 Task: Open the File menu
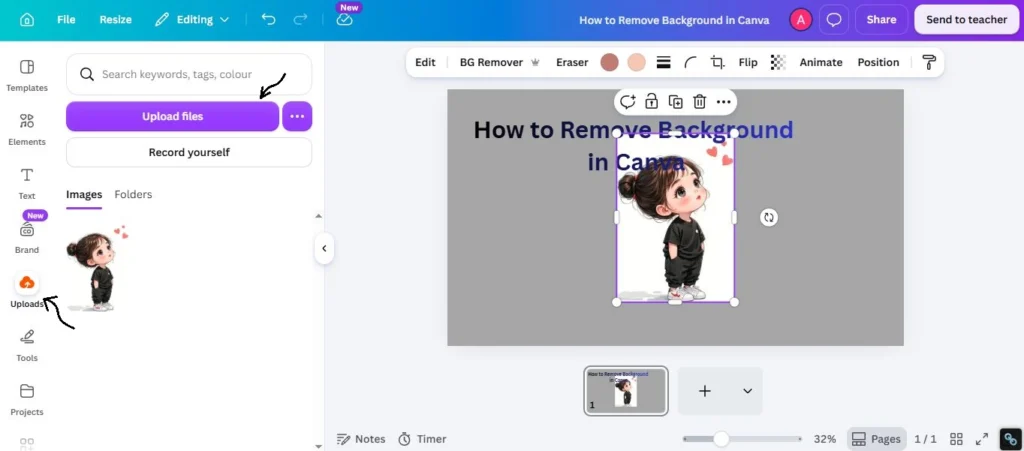[x=66, y=20]
